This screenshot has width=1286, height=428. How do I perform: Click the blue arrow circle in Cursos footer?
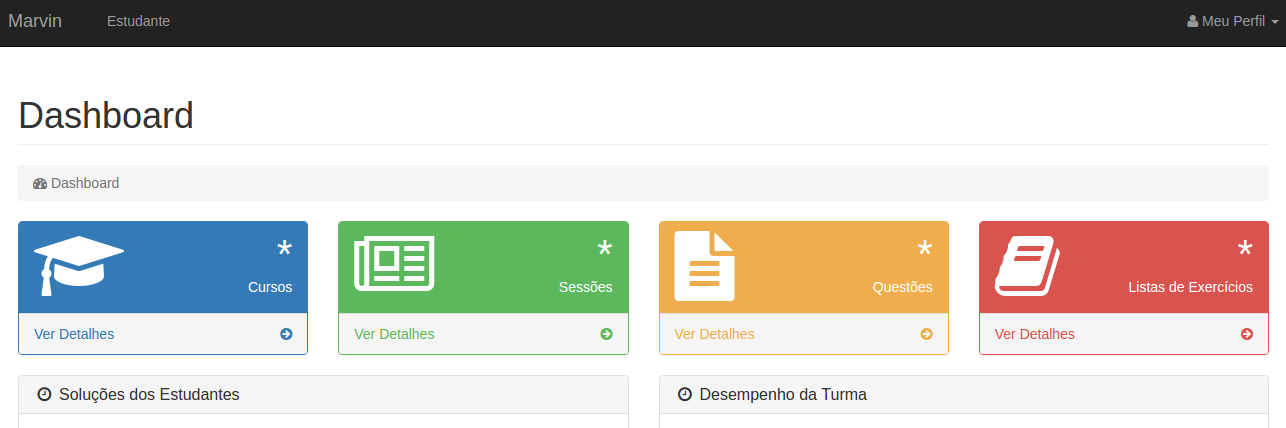click(x=286, y=334)
